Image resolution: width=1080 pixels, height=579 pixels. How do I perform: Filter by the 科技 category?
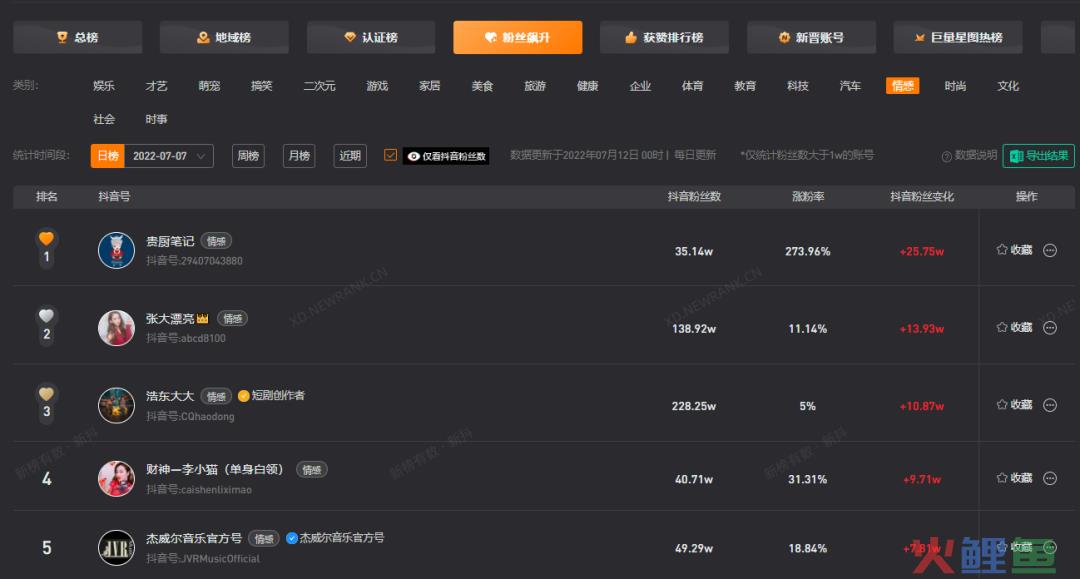[x=798, y=86]
